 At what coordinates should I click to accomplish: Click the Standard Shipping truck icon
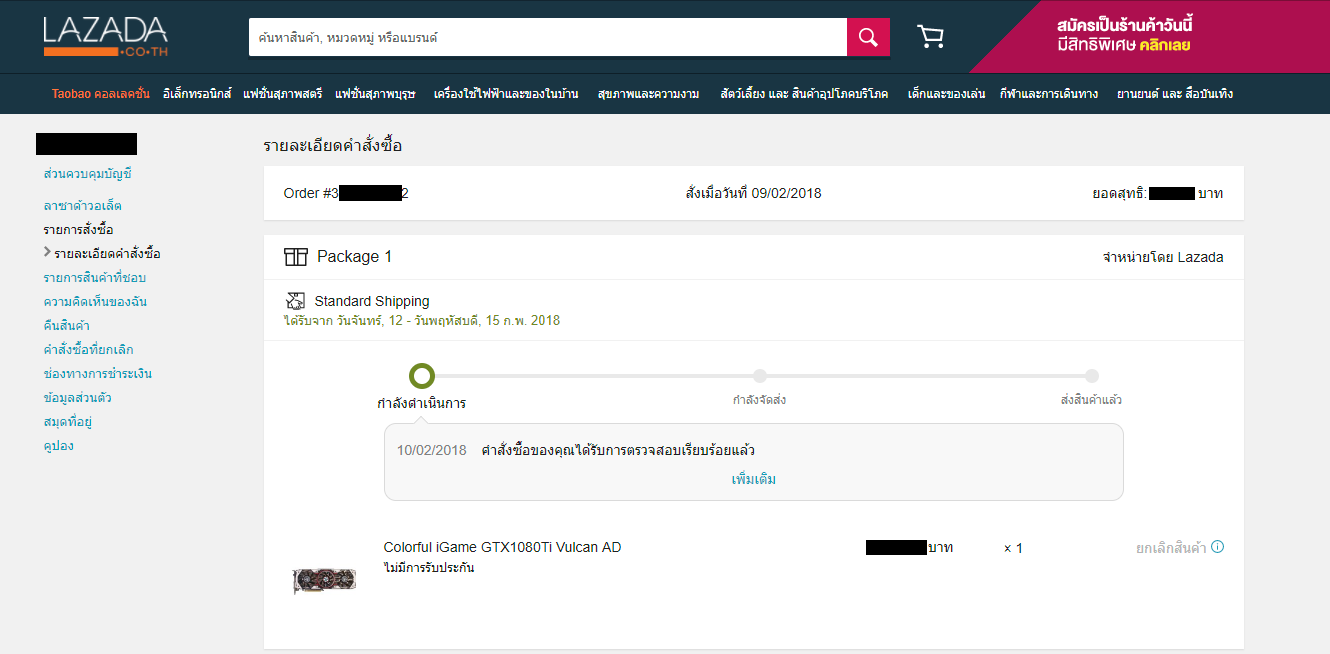295,301
